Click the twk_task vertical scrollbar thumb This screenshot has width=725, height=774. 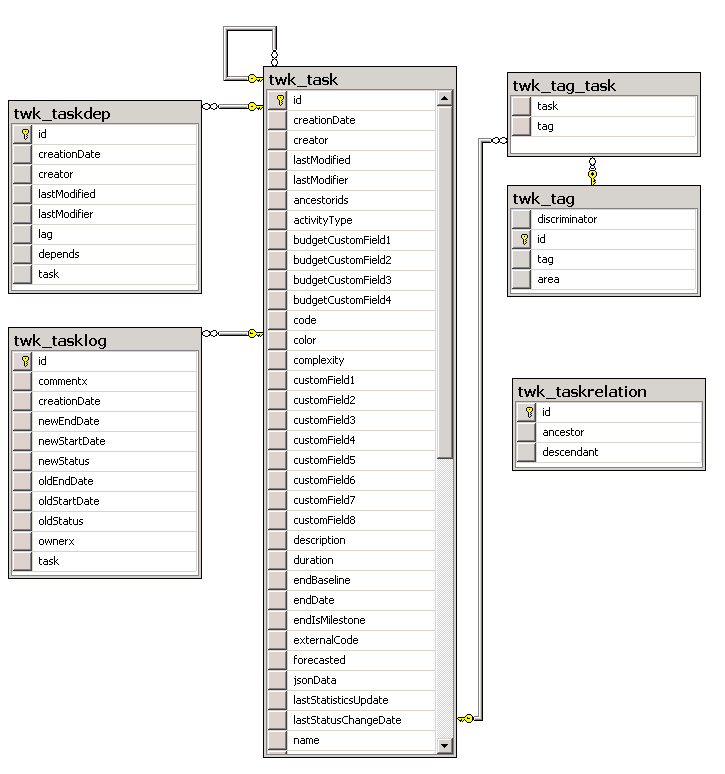pyautogui.click(x=445, y=280)
